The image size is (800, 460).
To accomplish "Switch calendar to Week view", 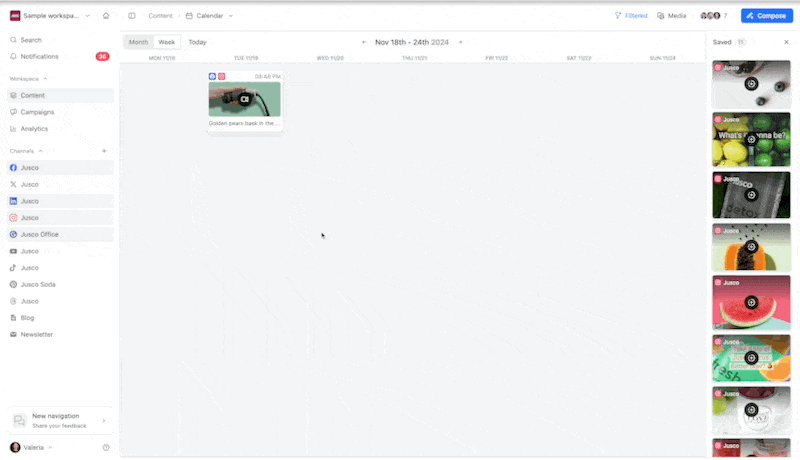I will point(167,42).
